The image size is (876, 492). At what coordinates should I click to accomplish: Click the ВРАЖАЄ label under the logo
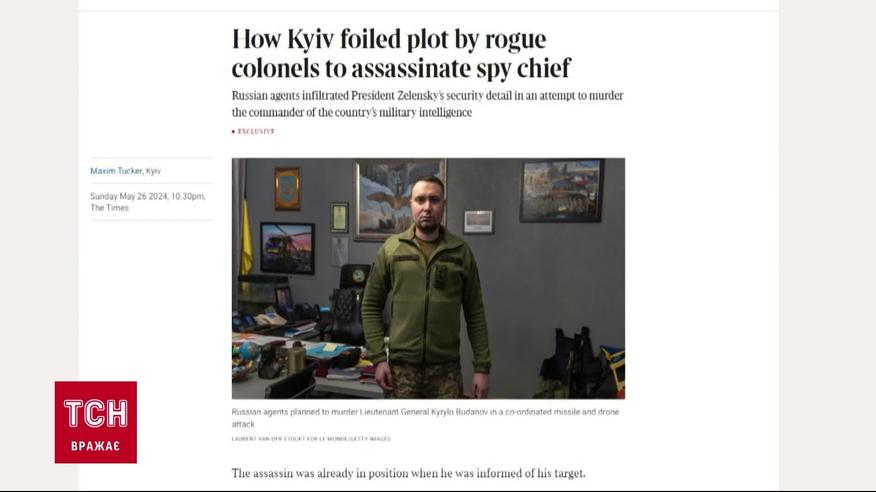96,446
